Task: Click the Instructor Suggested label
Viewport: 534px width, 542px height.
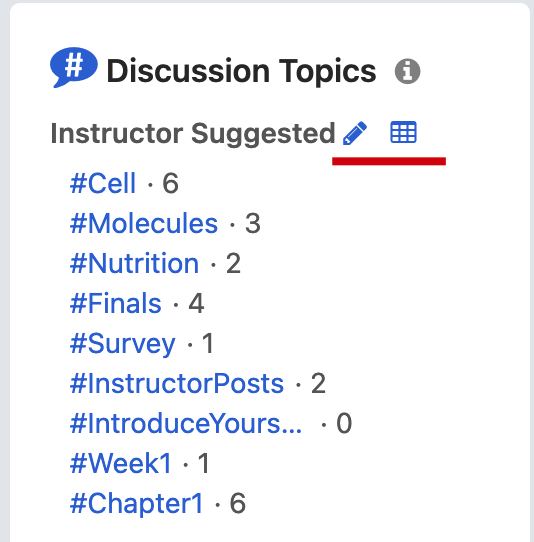Action: pos(193,133)
